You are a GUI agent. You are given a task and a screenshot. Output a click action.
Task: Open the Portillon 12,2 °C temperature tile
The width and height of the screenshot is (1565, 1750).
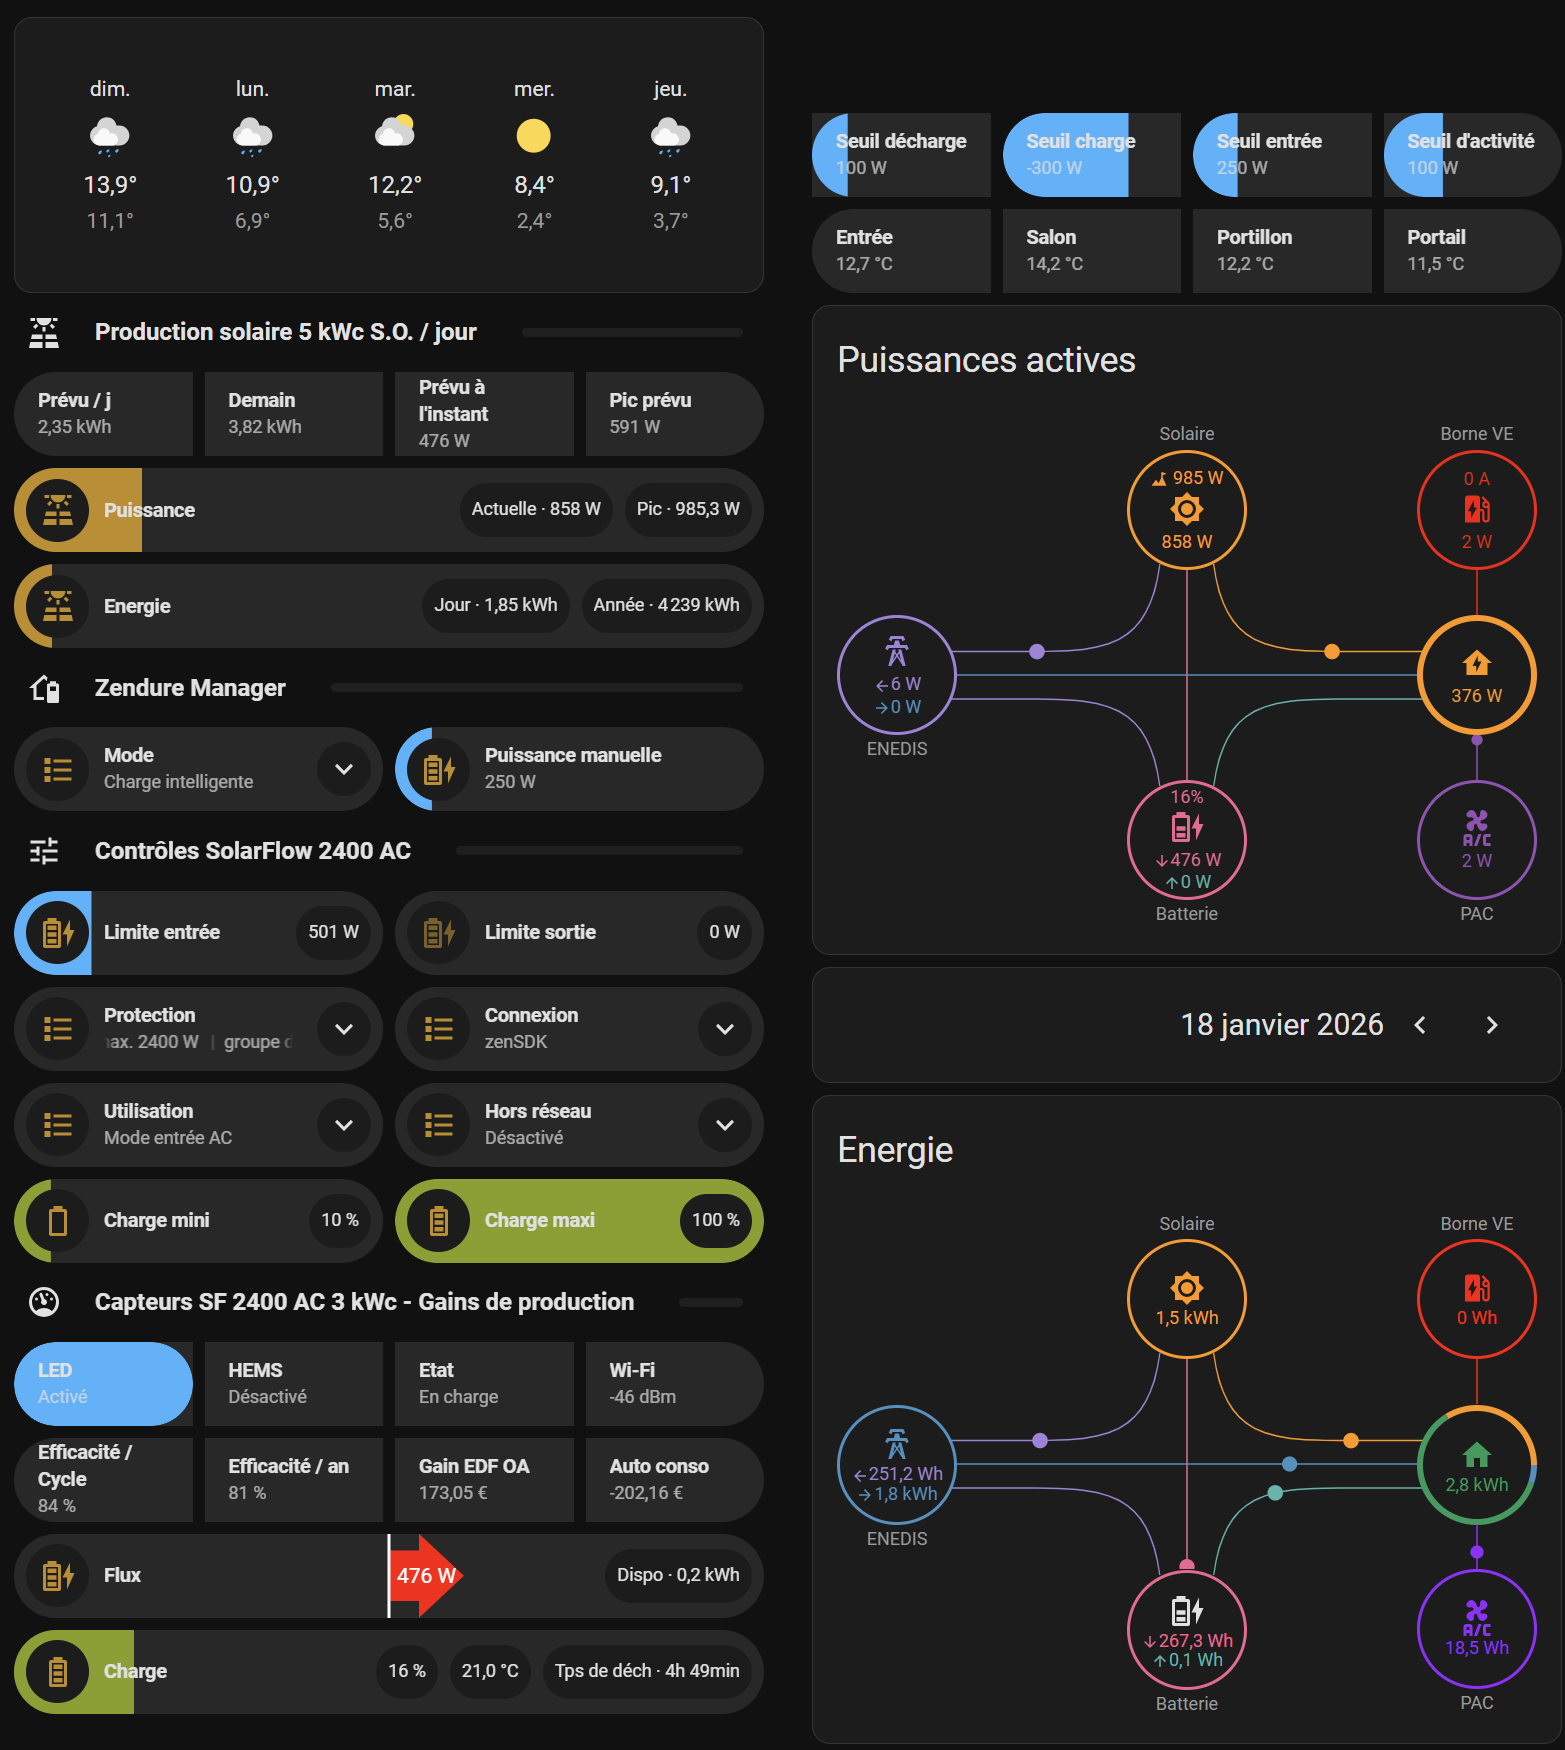click(x=1282, y=251)
